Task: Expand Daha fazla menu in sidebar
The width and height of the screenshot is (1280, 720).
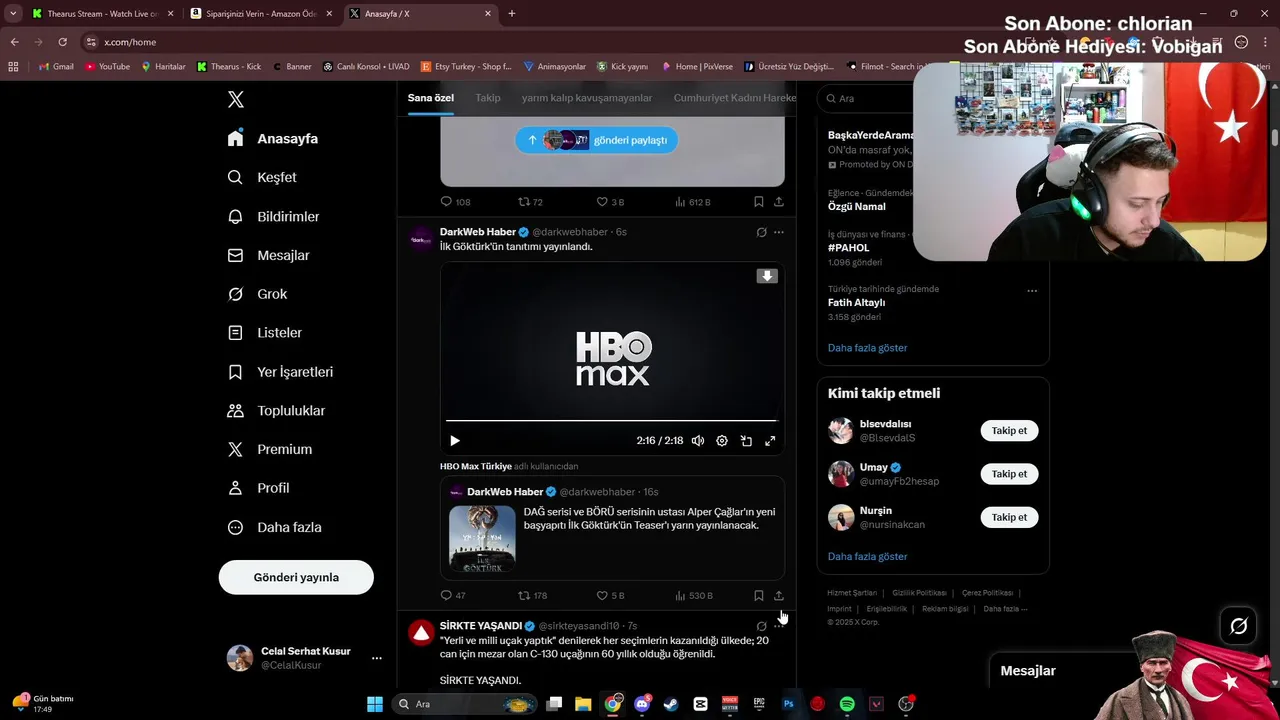Action: (x=274, y=527)
